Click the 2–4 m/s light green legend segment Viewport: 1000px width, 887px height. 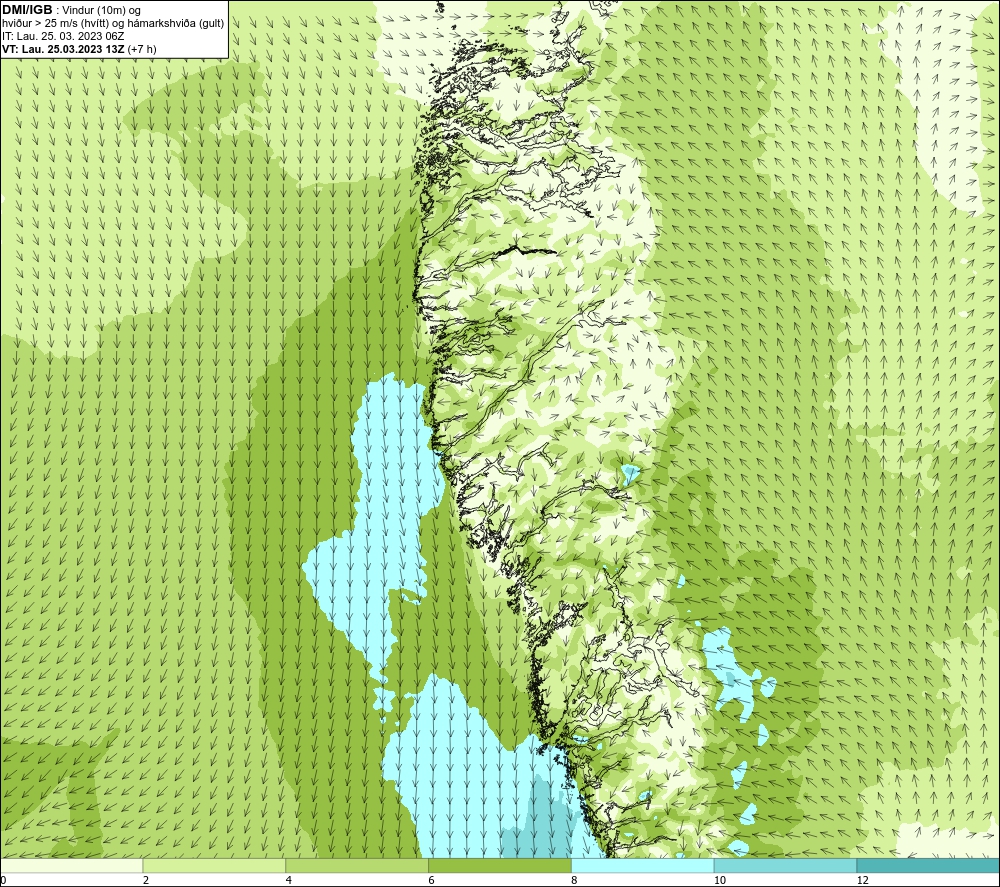click(214, 866)
